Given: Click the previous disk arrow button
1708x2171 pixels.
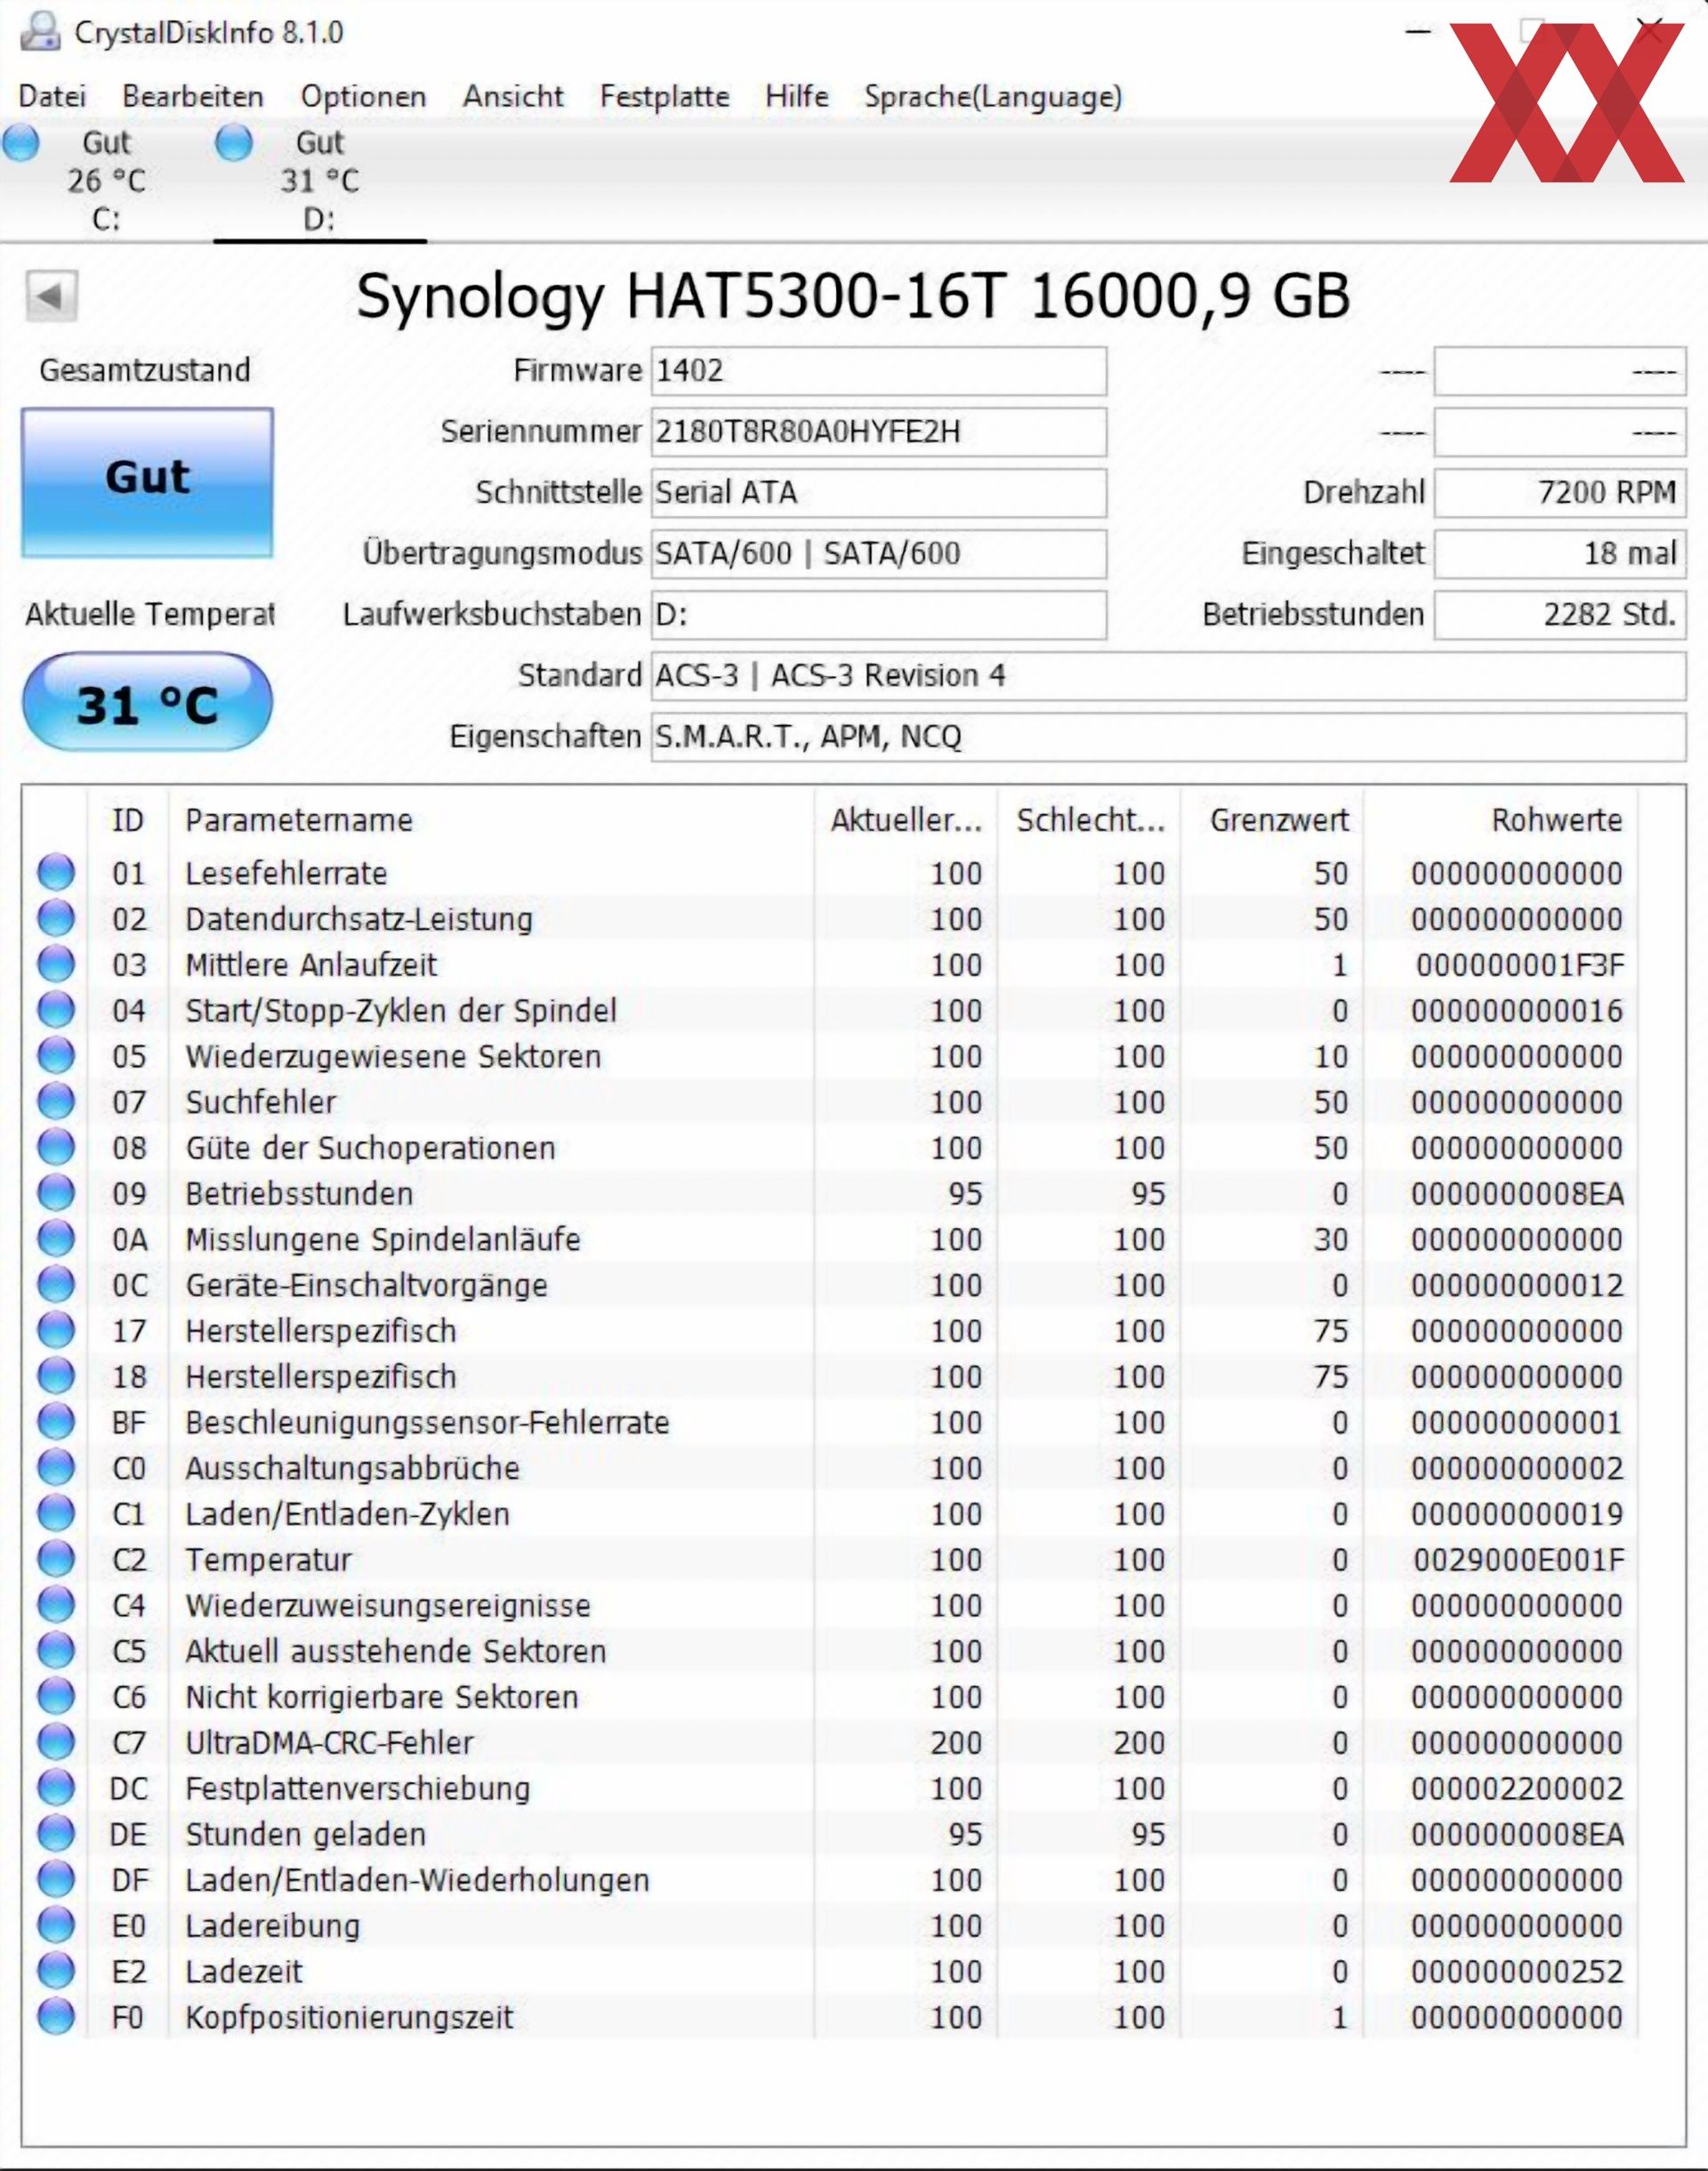Looking at the screenshot, I should coord(51,296).
